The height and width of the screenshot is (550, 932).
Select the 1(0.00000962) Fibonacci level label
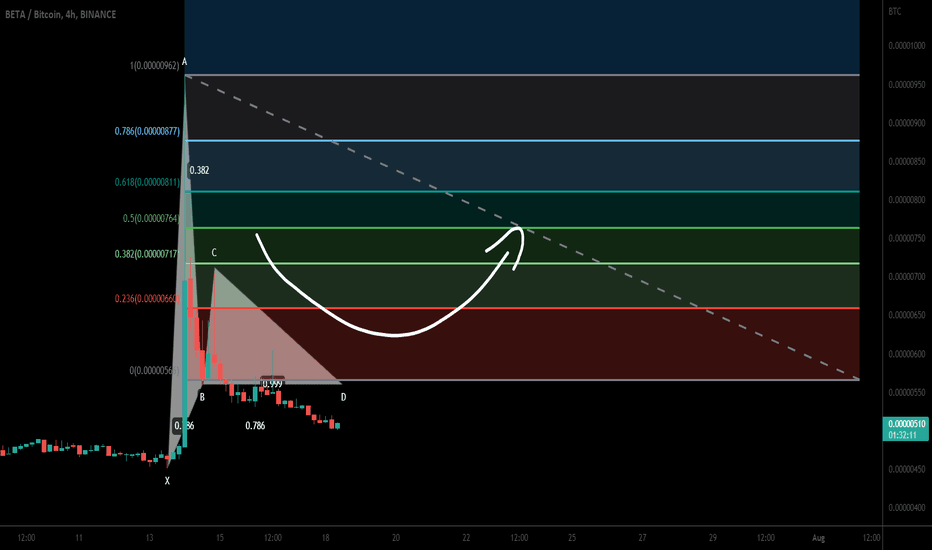(155, 65)
